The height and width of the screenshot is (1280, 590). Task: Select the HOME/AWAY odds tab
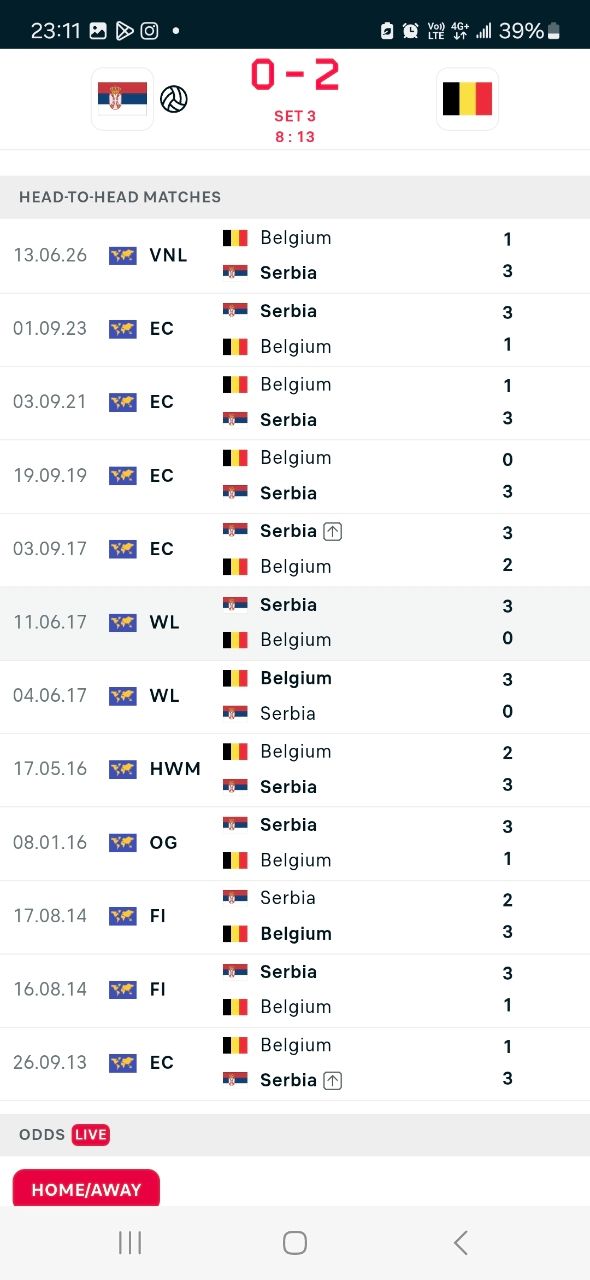(86, 1188)
